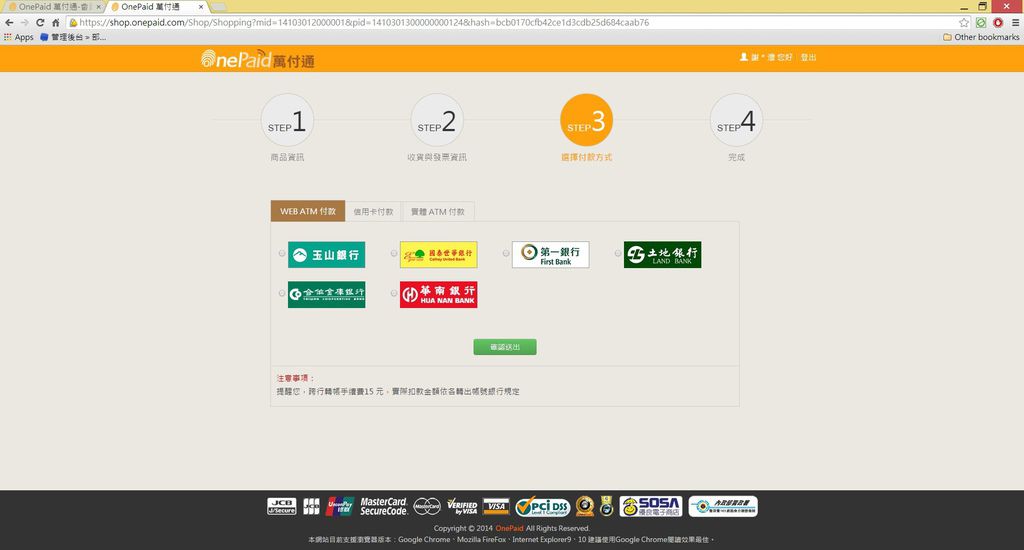The height and width of the screenshot is (550, 1024).
Task: Click the First Bank logo
Action: click(551, 255)
